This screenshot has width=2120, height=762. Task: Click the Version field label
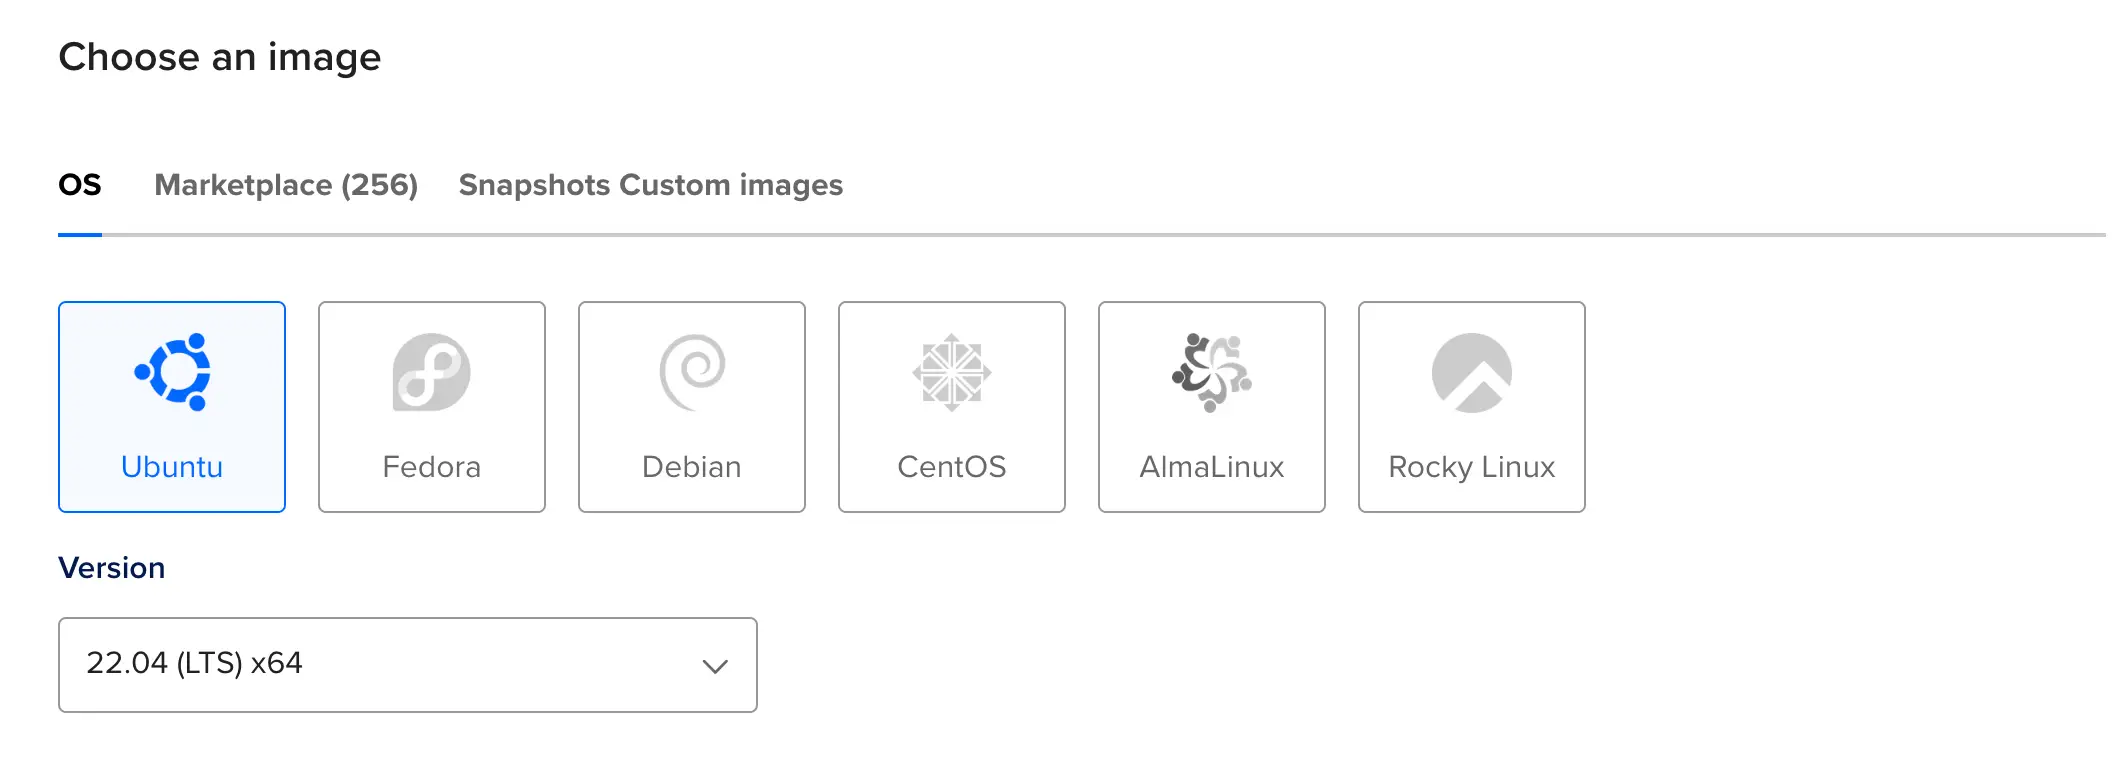[112, 568]
